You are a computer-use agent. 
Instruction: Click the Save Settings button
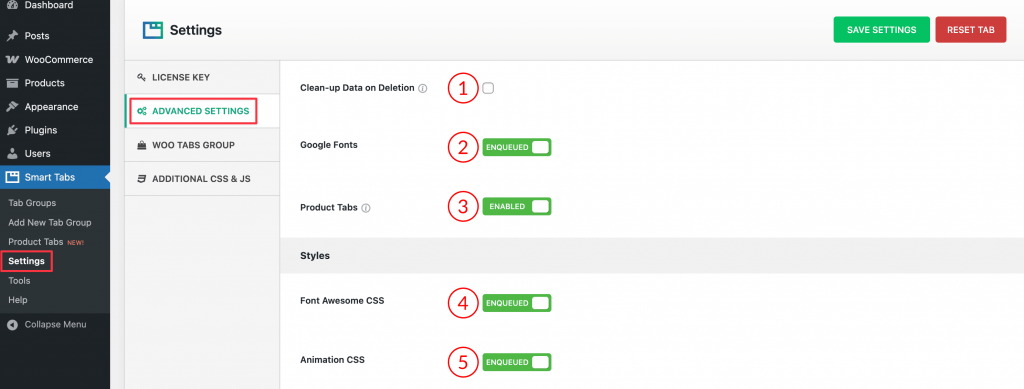[x=882, y=30]
